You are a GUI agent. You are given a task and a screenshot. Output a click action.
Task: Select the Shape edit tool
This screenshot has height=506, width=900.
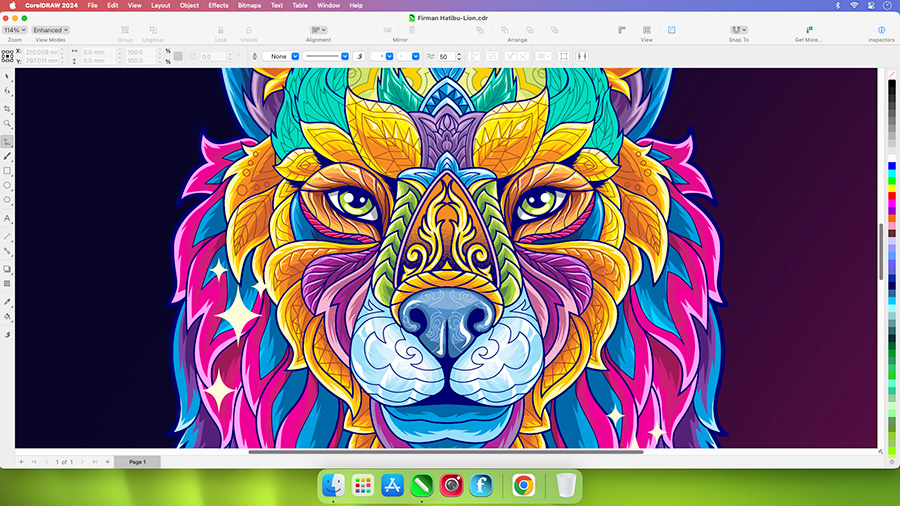7,91
